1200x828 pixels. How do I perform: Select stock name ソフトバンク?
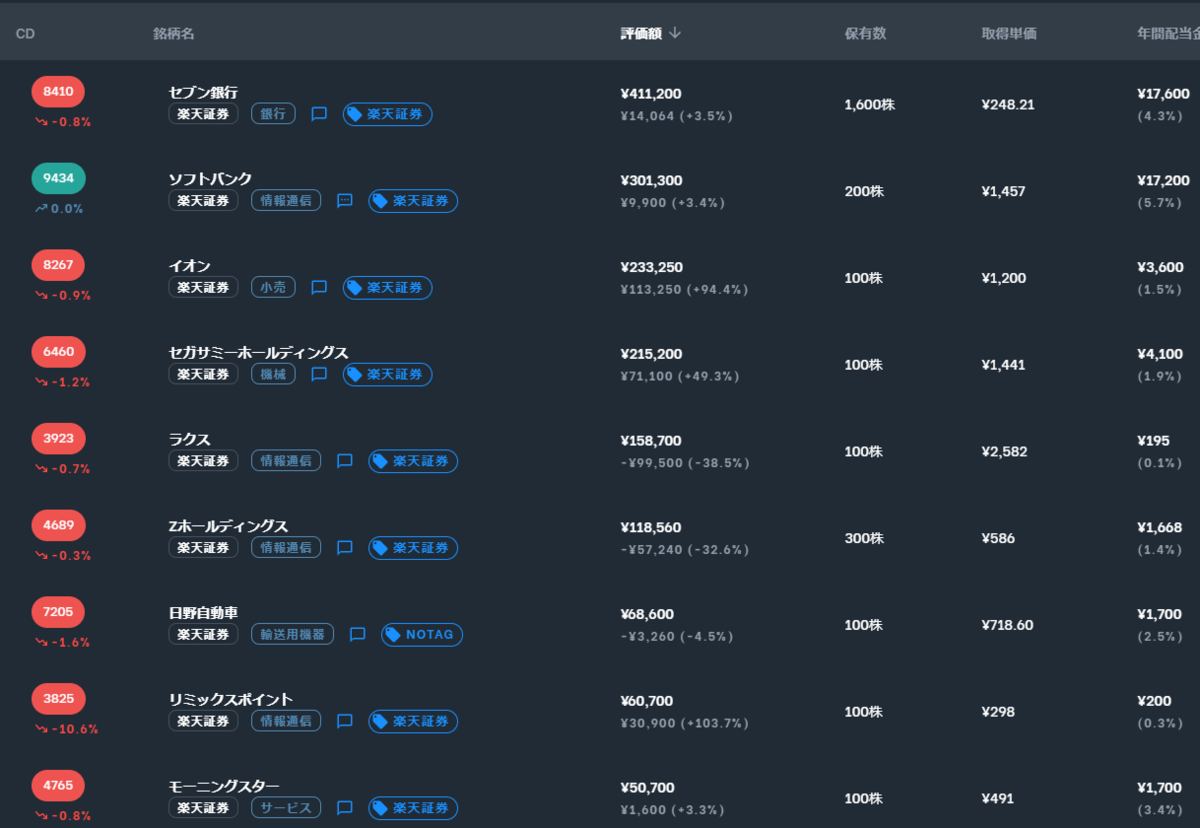click(x=210, y=179)
